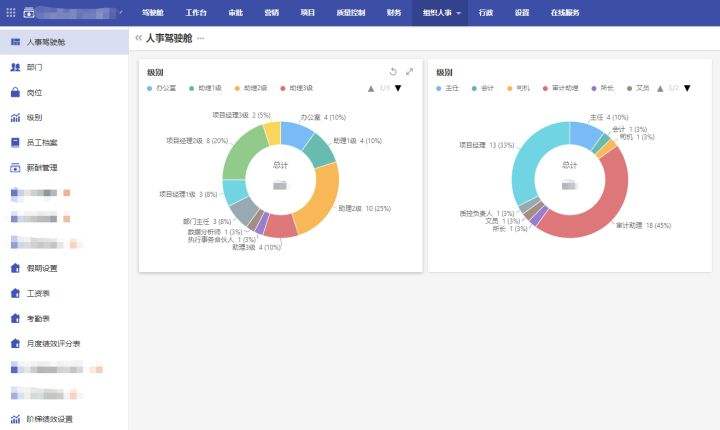Click the 阶梯绩效设置 chart icon
The height and width of the screenshot is (430, 720).
pos(15,419)
